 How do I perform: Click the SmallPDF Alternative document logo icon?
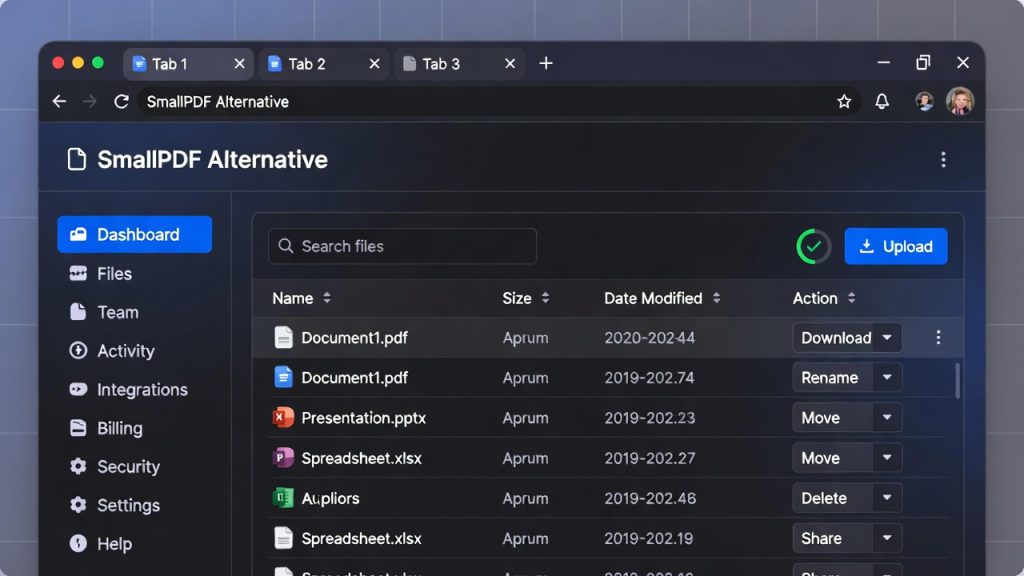pyautogui.click(x=76, y=159)
